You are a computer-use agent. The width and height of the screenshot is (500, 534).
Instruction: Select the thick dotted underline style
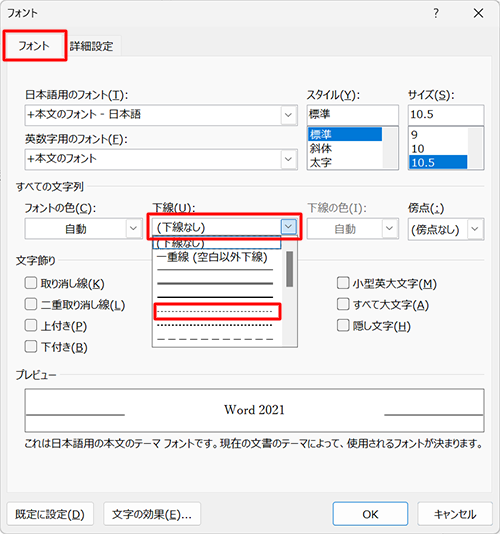click(x=215, y=325)
